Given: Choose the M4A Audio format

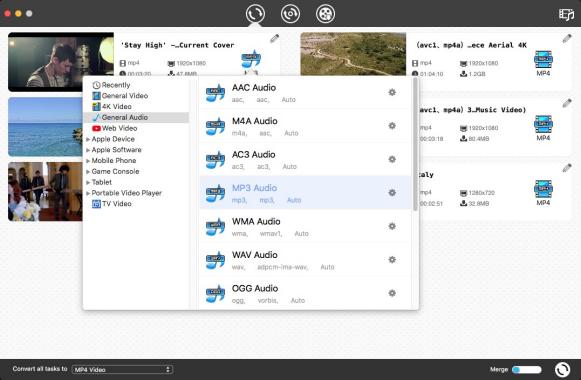Looking at the screenshot, I should (305, 126).
